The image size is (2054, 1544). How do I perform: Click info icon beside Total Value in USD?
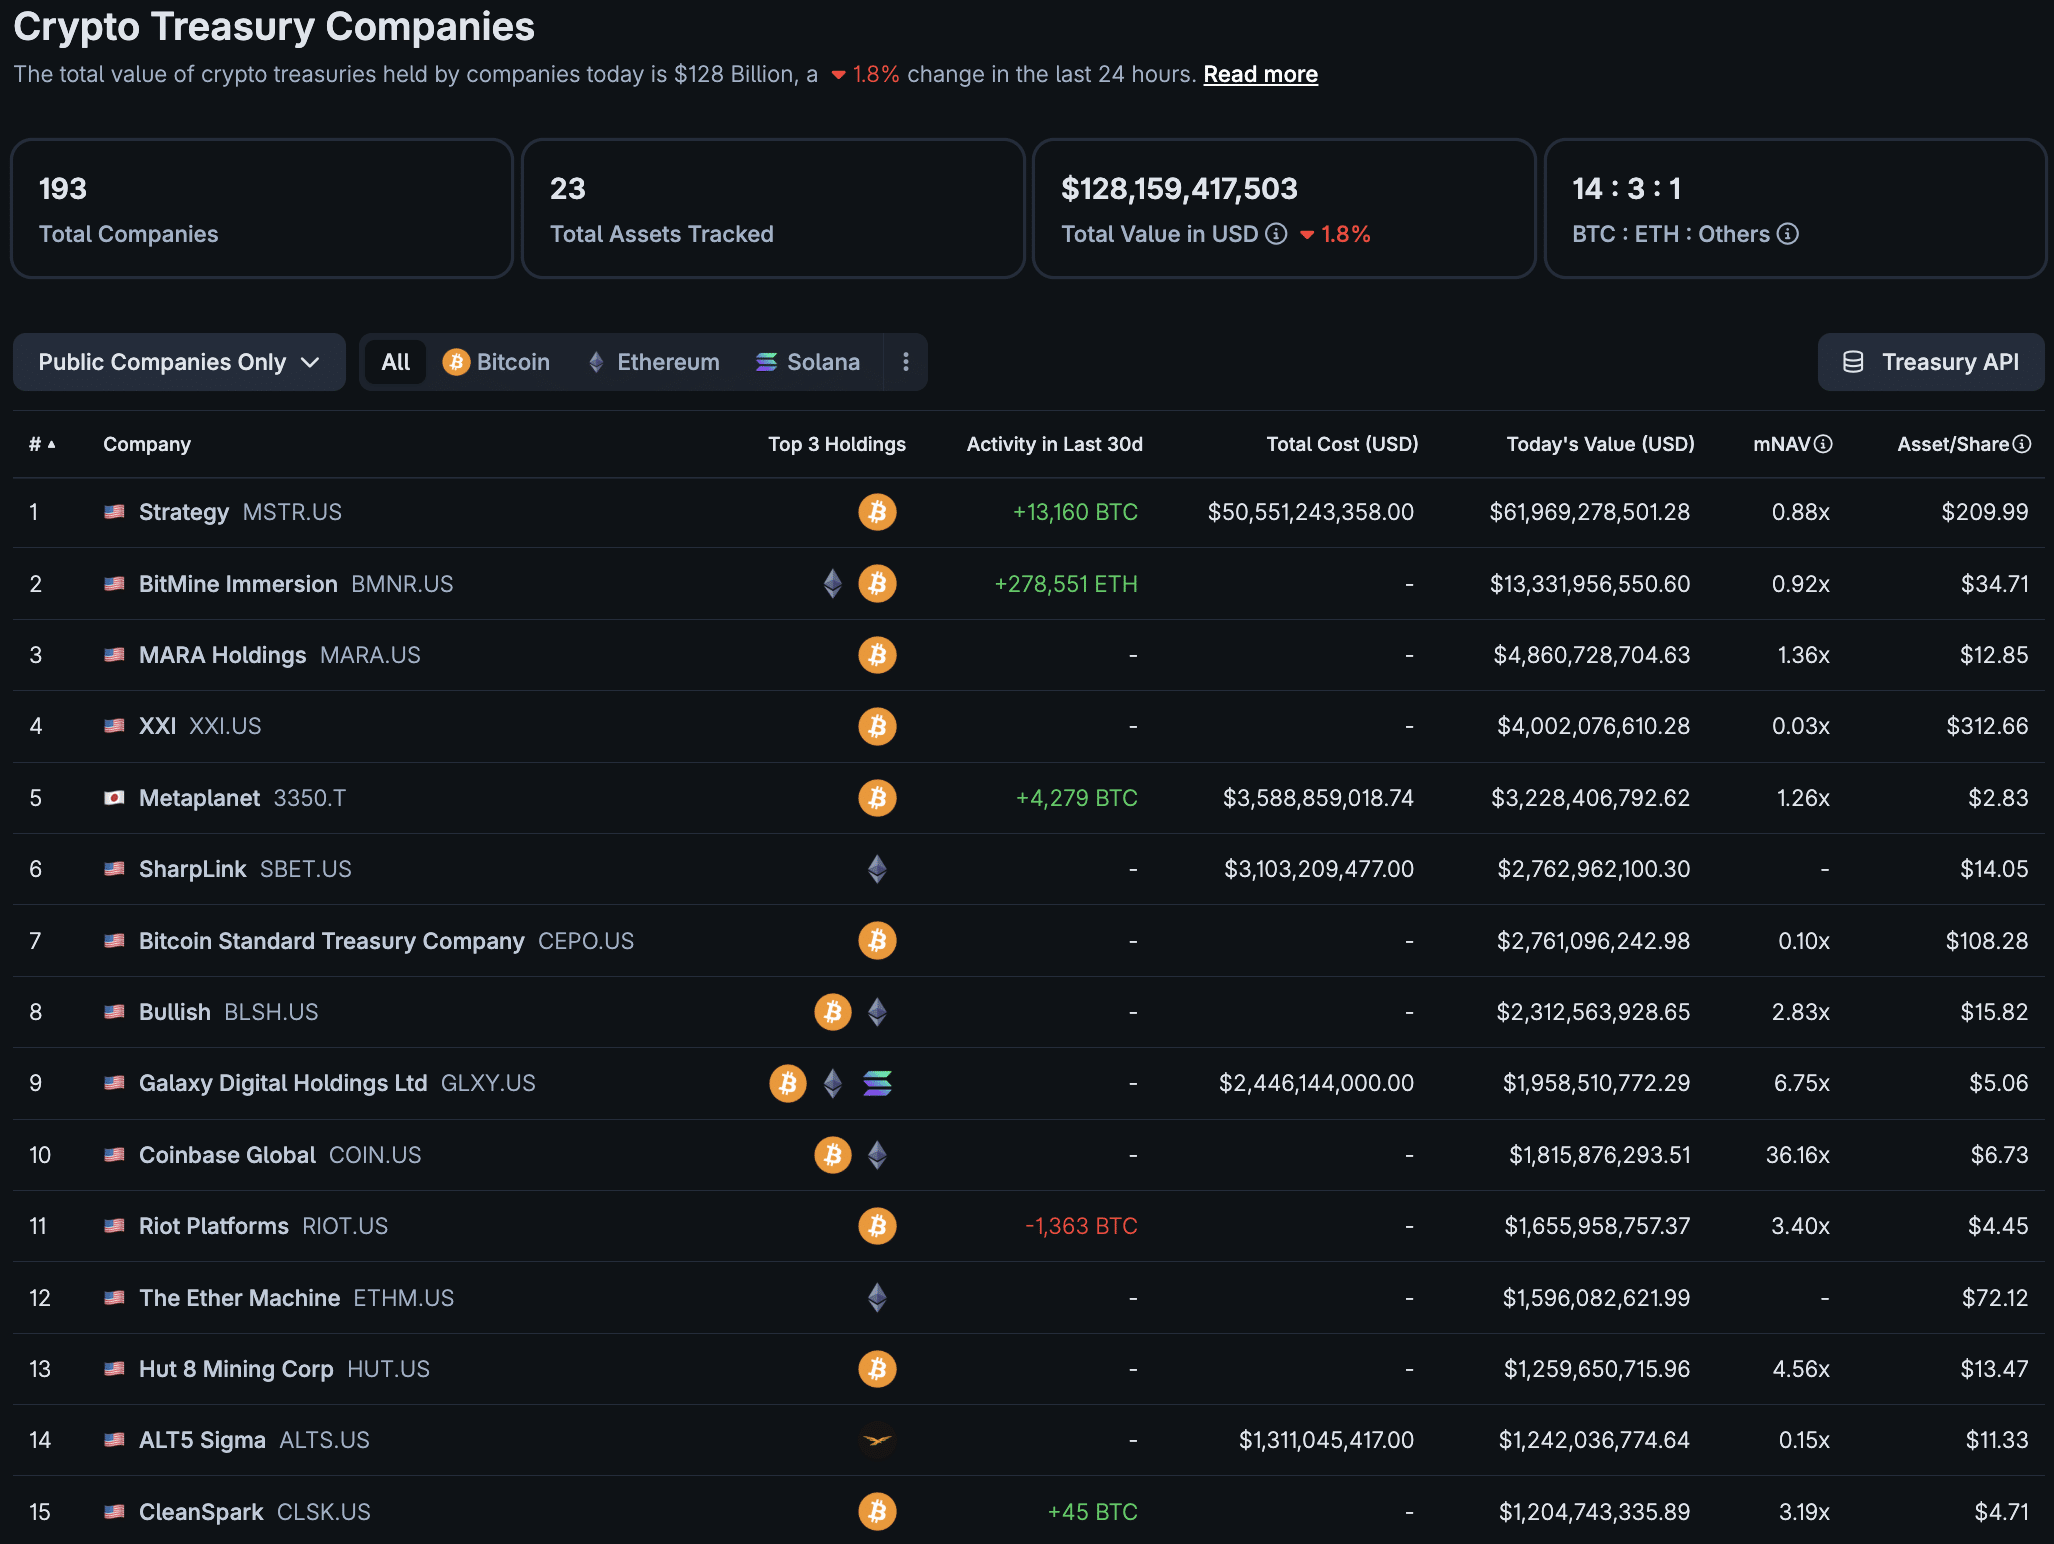click(1276, 234)
